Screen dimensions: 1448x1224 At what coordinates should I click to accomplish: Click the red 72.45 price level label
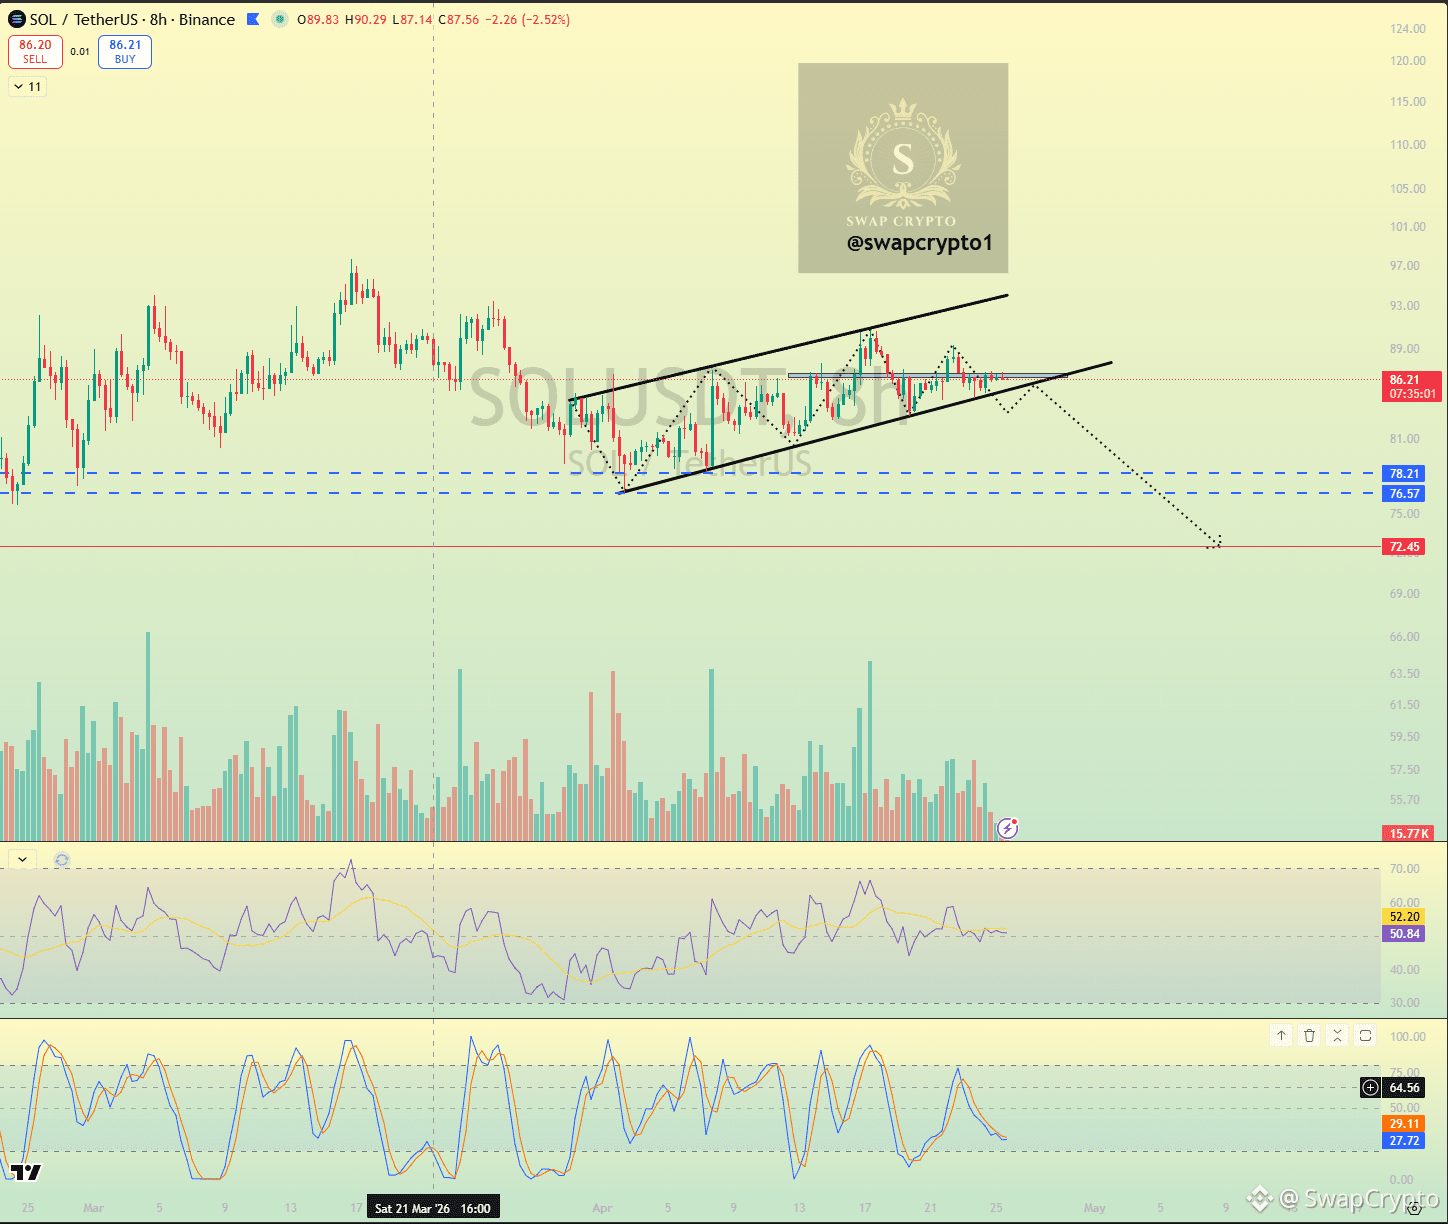pos(1404,547)
